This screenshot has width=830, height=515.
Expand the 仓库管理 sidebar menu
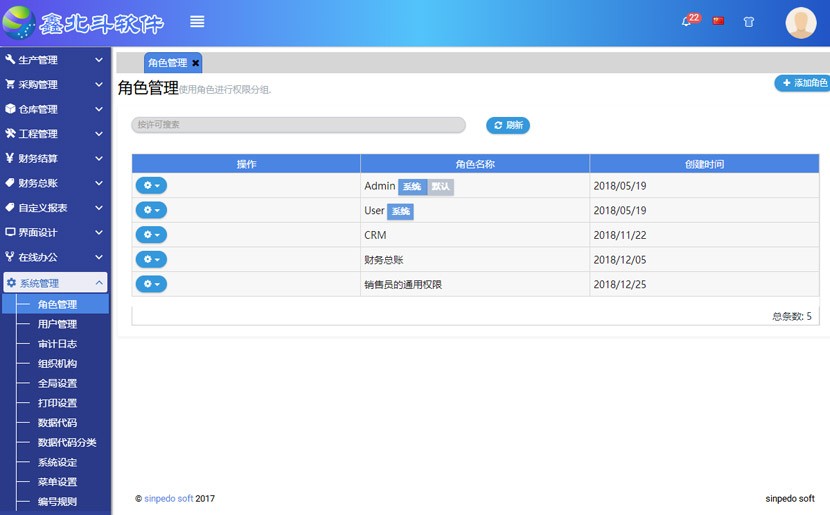(54, 109)
